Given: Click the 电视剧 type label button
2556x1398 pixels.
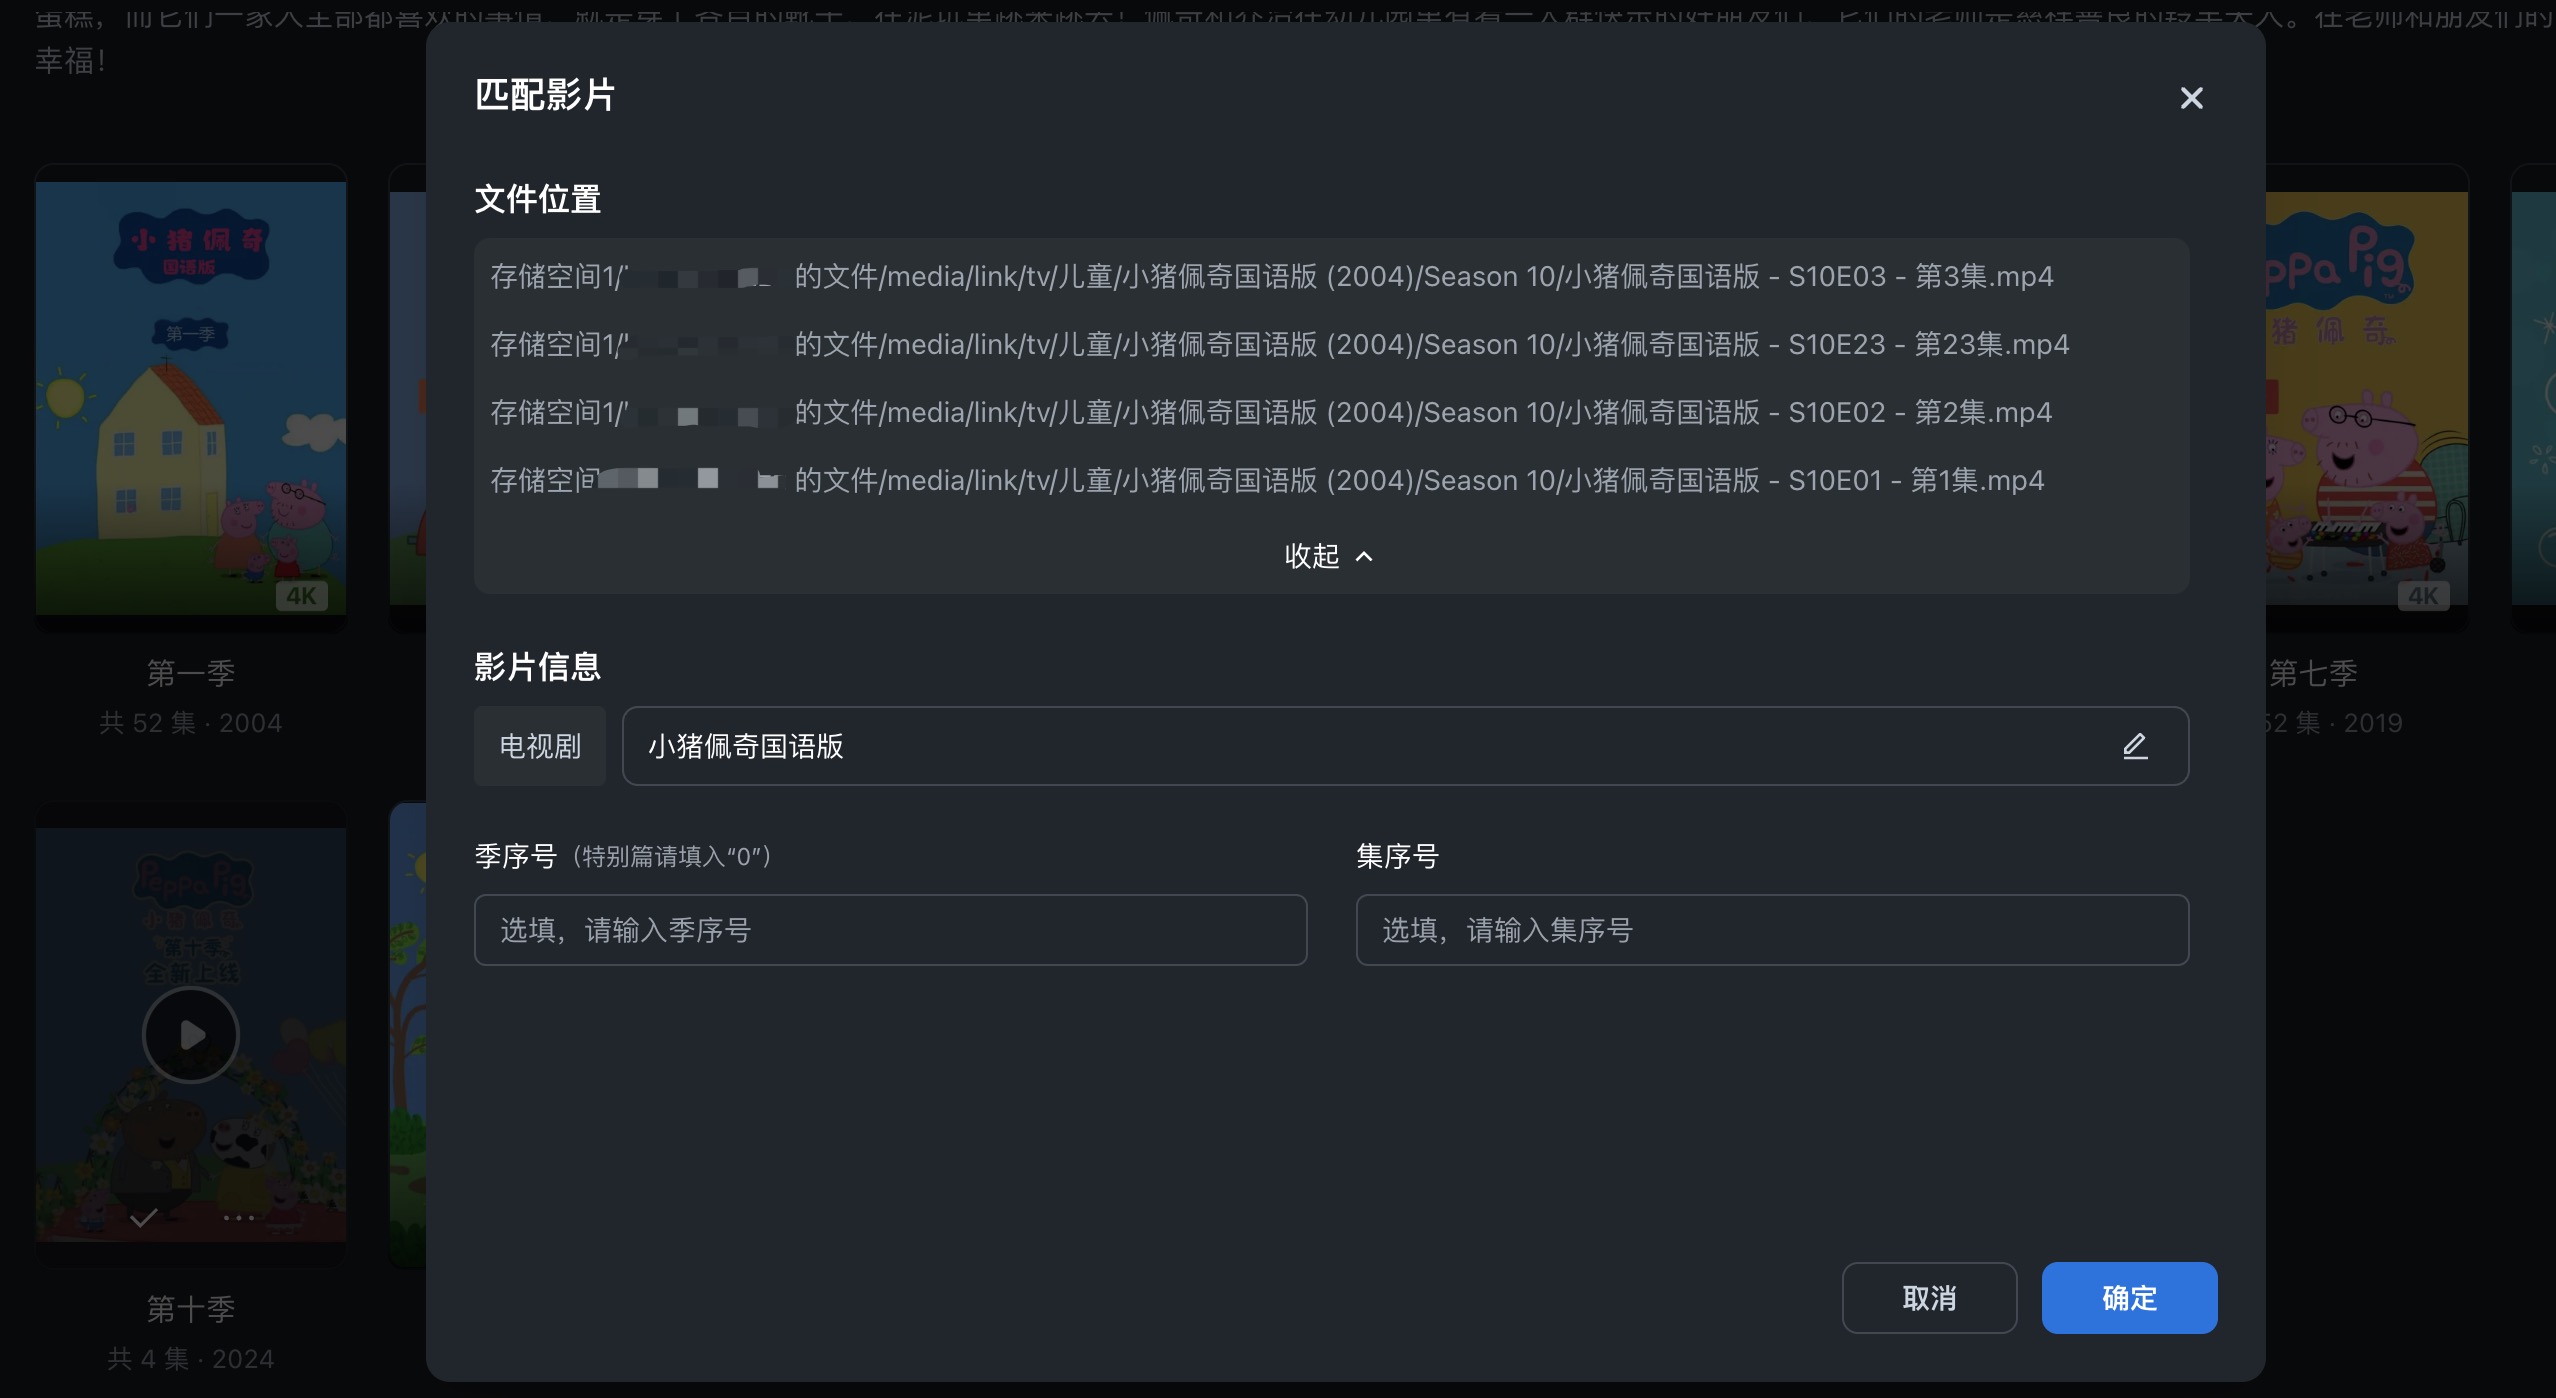Looking at the screenshot, I should pyautogui.click(x=540, y=746).
